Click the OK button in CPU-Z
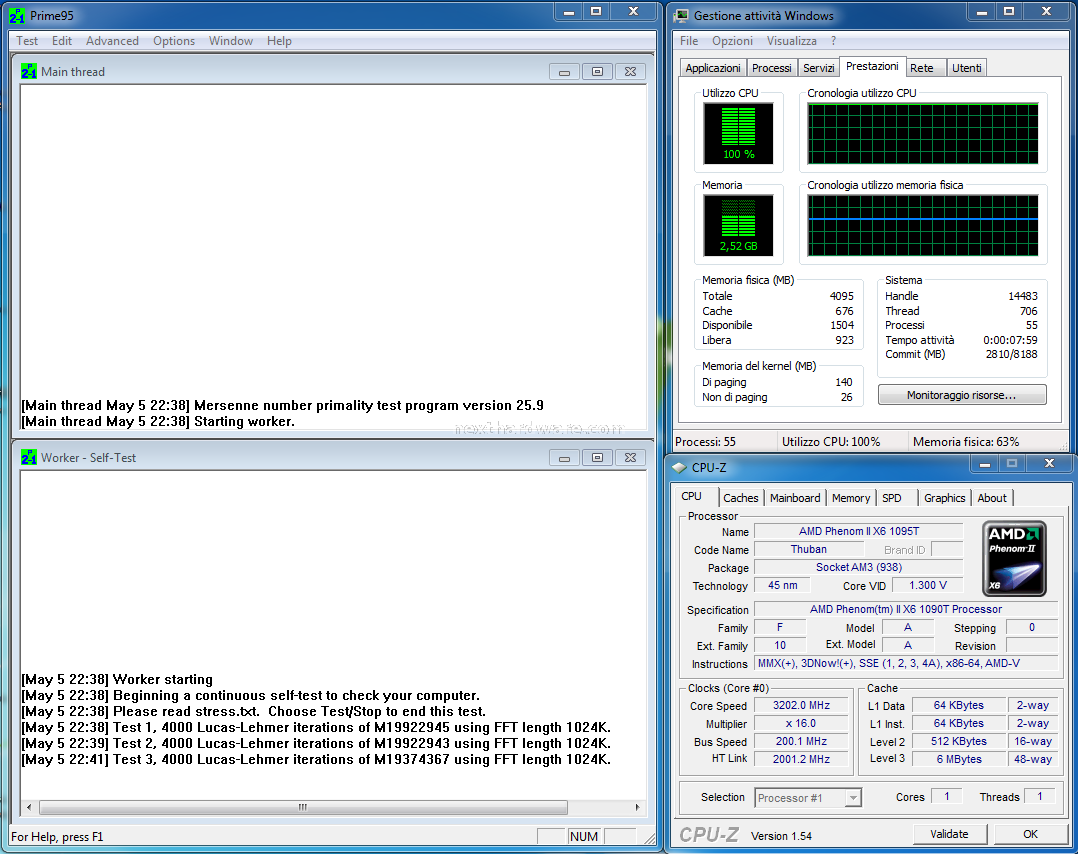Image resolution: width=1078 pixels, height=854 pixels. pos(1031,834)
